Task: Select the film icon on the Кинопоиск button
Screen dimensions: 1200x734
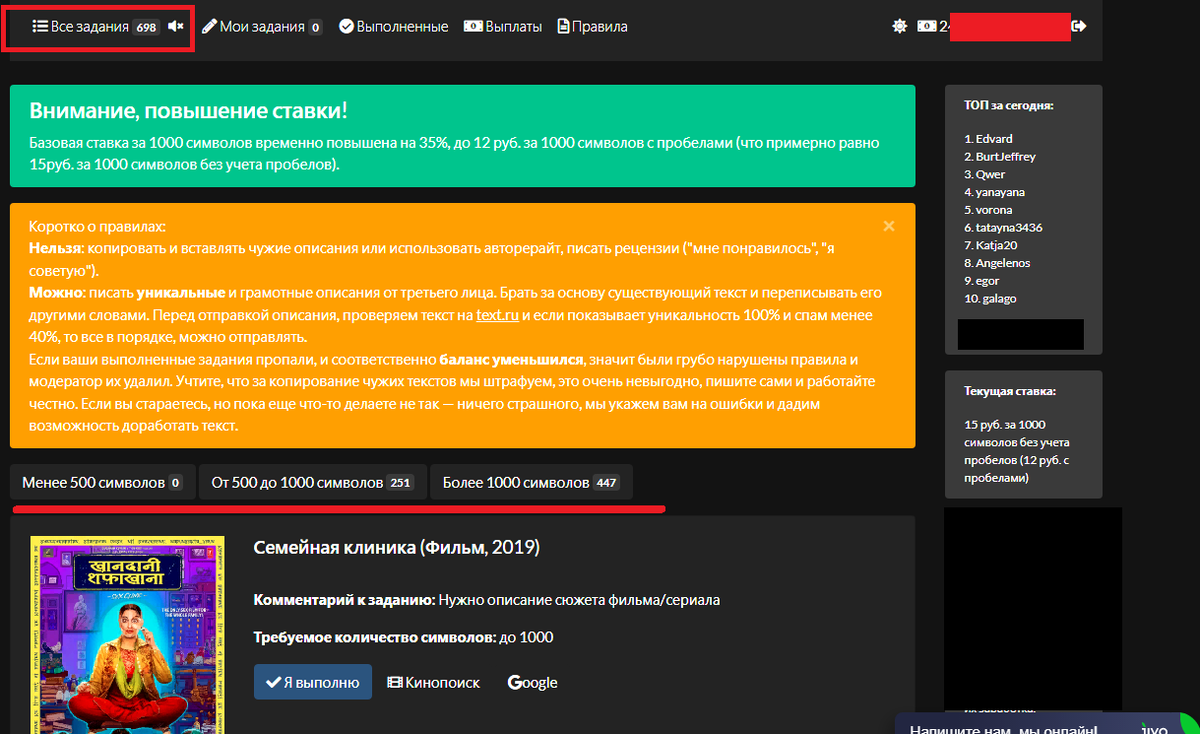Action: click(x=396, y=682)
